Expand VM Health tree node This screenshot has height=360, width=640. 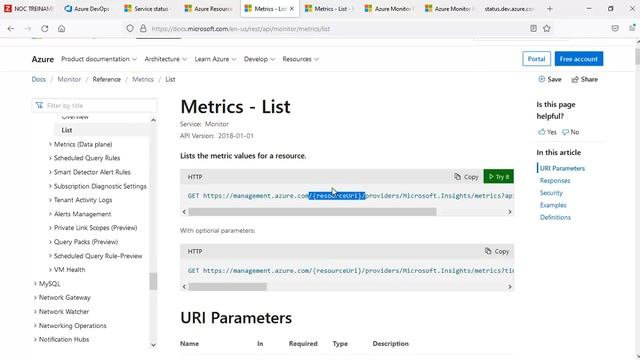pos(50,270)
